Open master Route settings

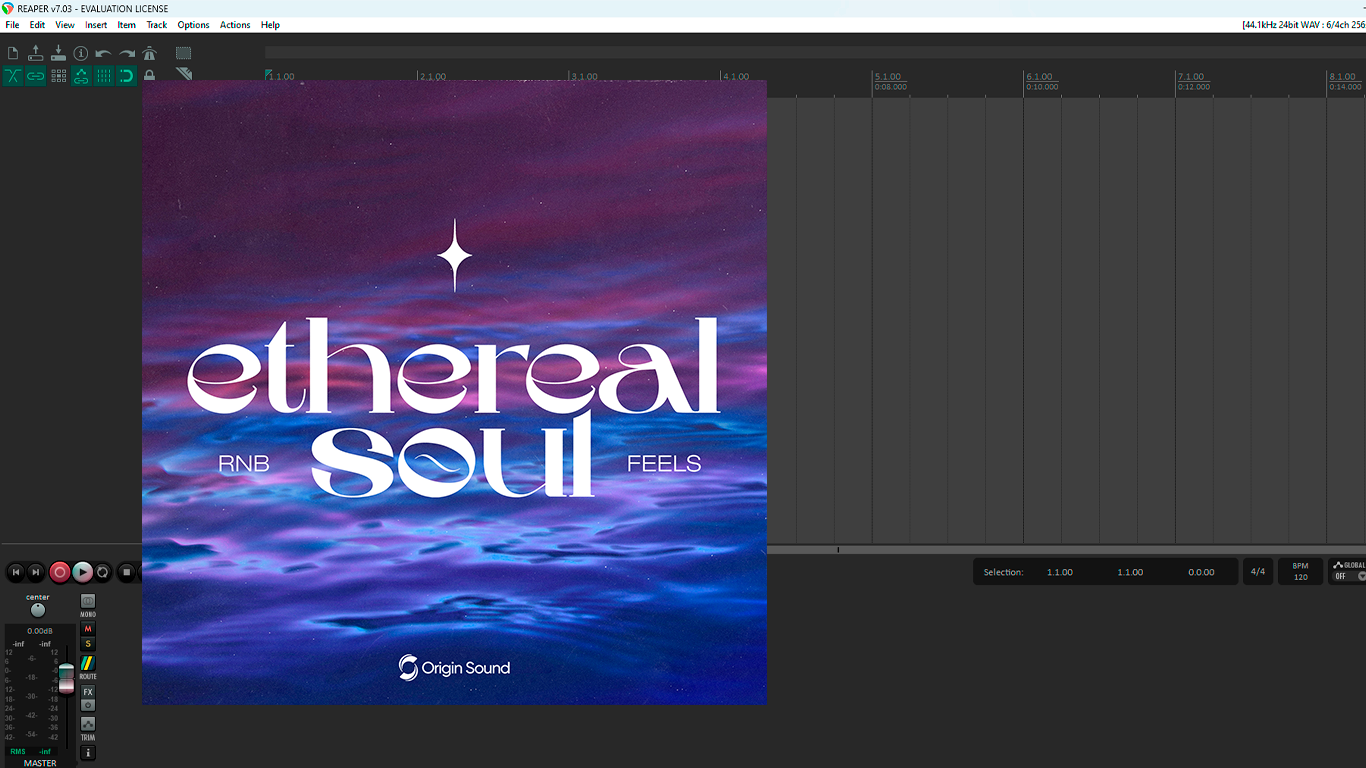pos(88,664)
